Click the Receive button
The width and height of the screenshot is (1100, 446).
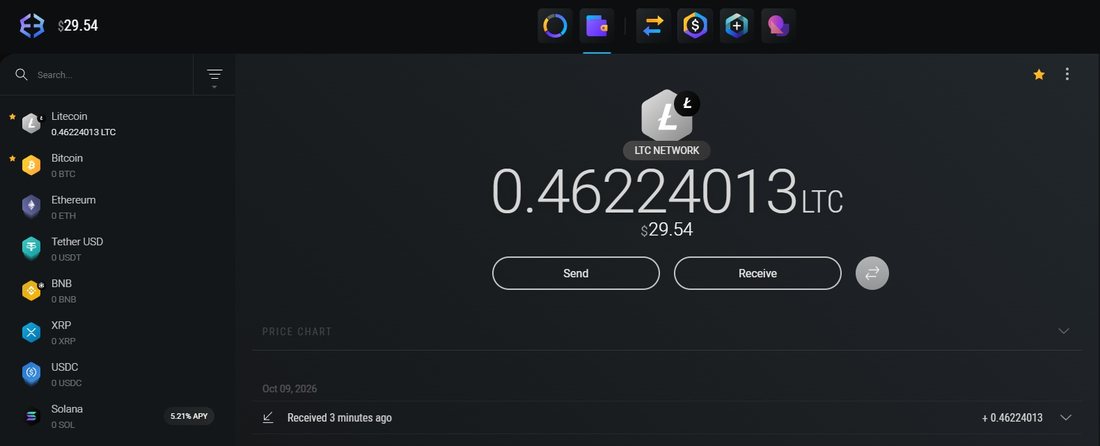pyautogui.click(x=758, y=273)
